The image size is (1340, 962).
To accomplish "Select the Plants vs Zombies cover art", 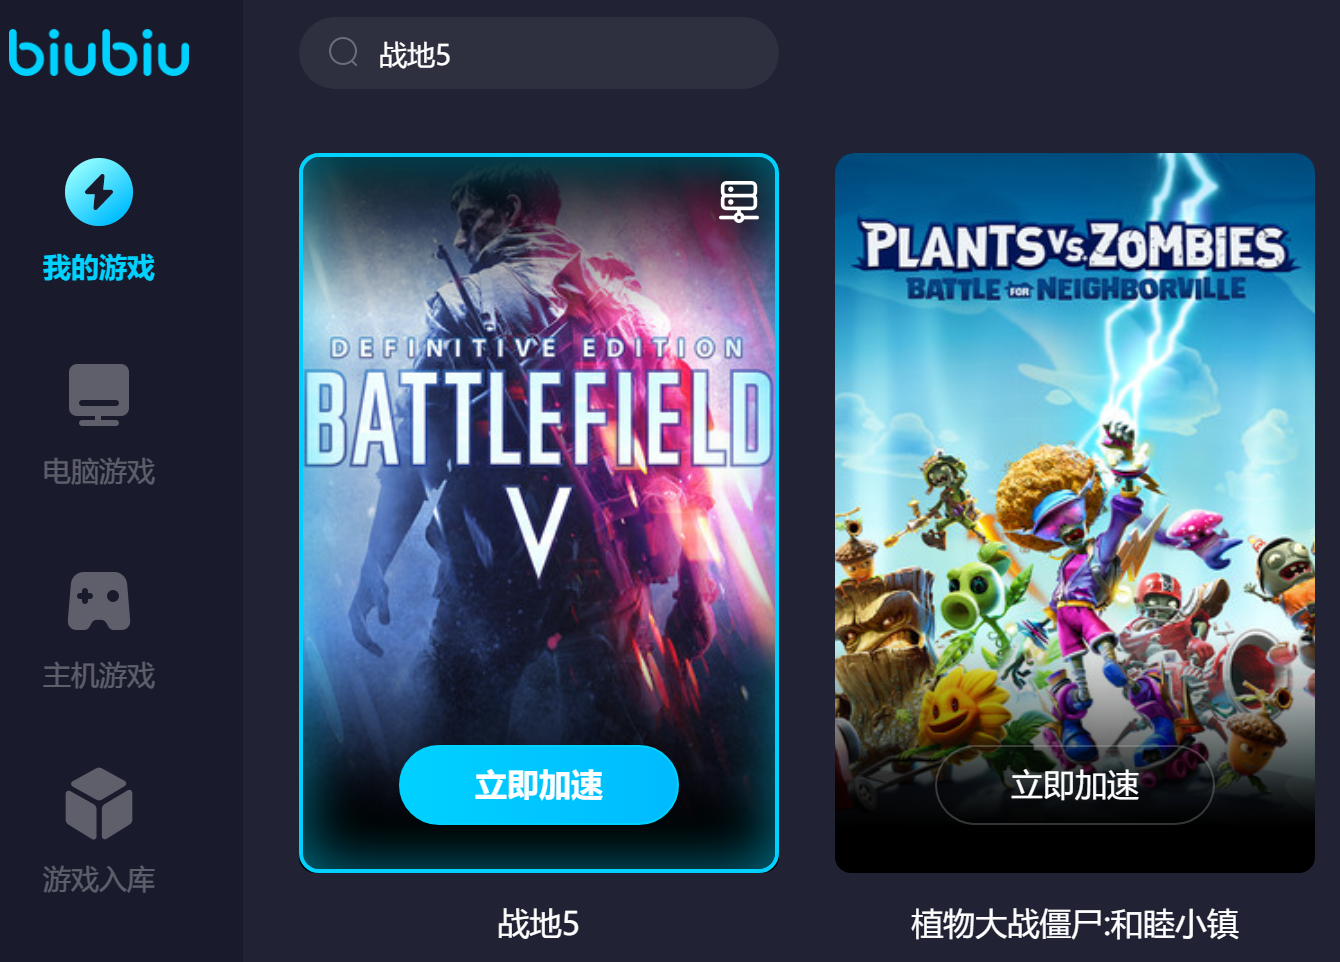I will [x=1075, y=513].
